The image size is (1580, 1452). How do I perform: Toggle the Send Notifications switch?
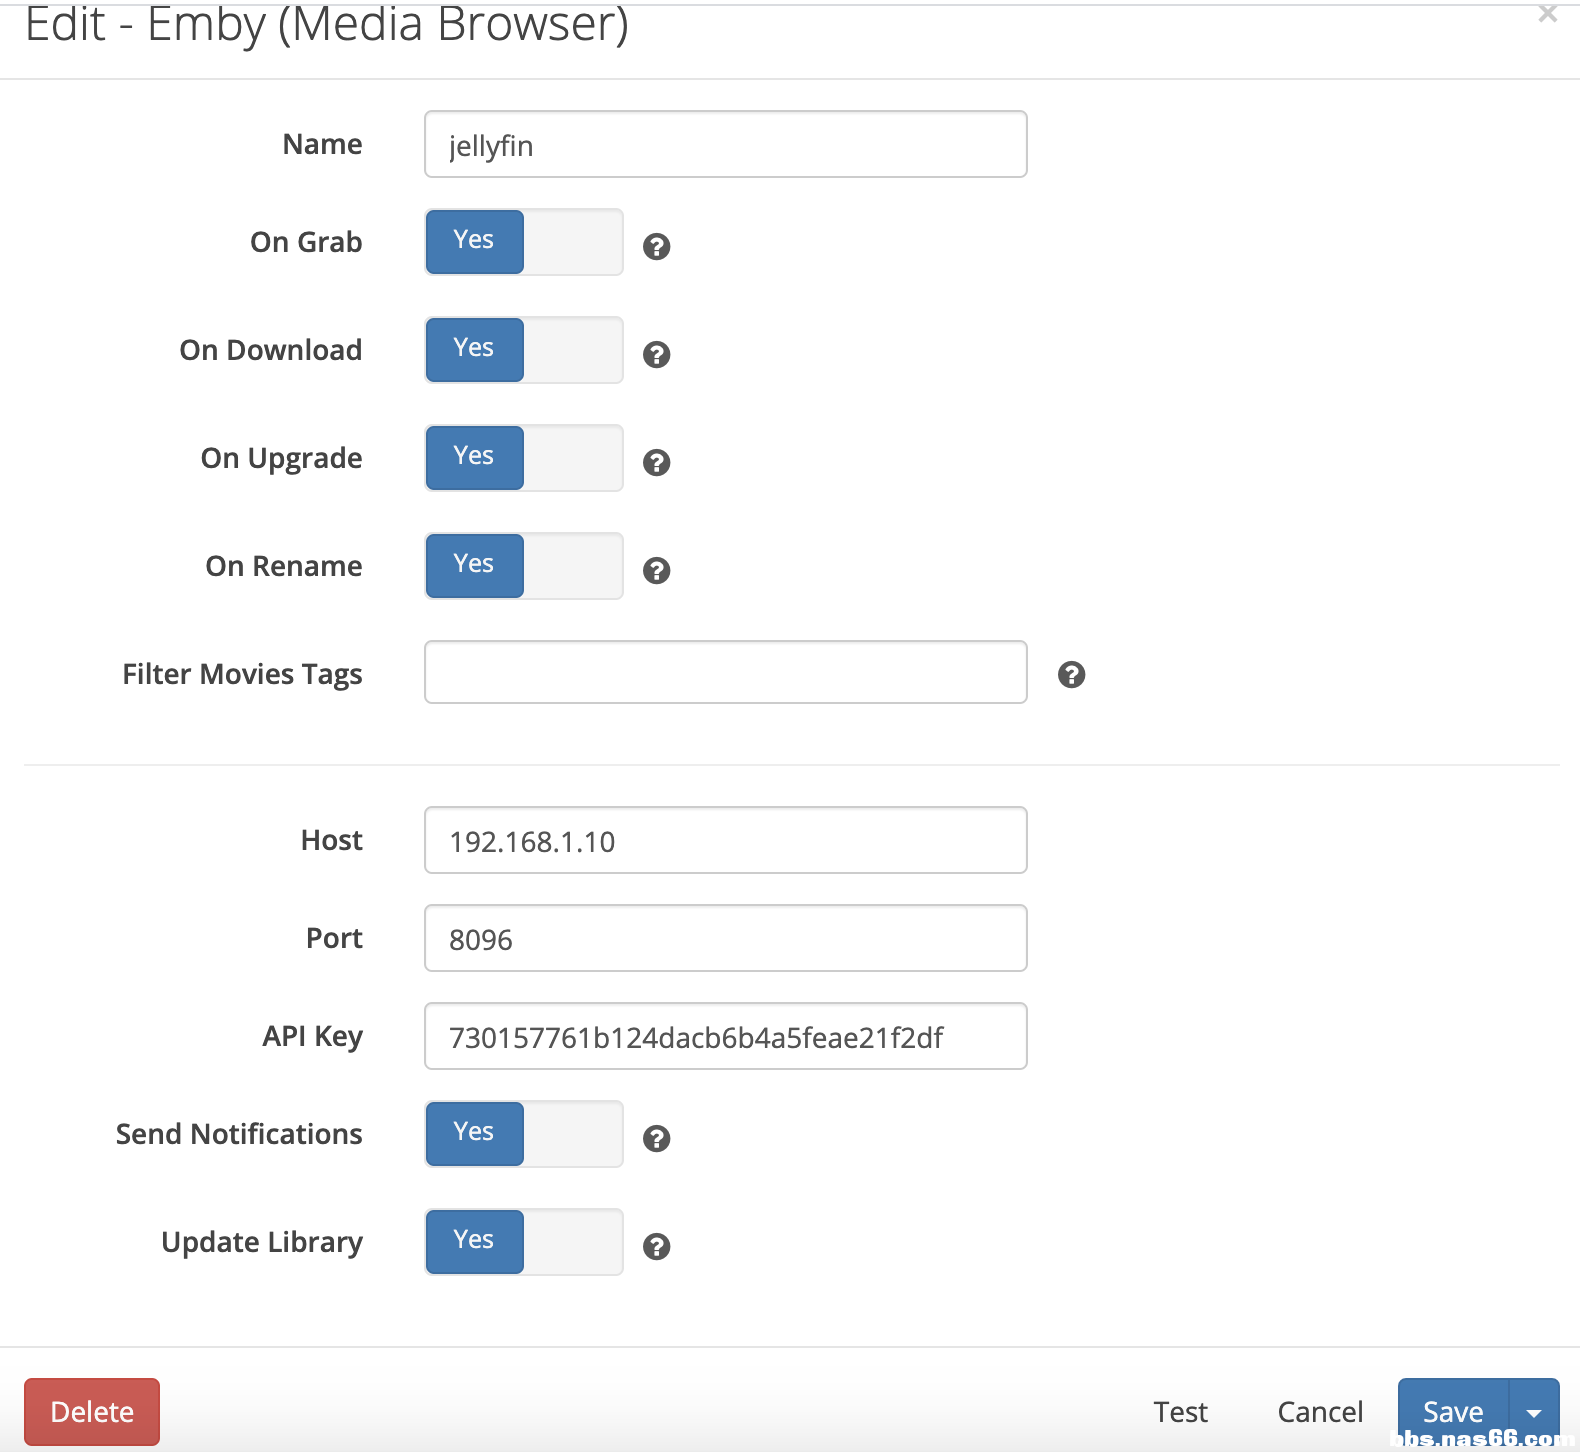pos(524,1134)
